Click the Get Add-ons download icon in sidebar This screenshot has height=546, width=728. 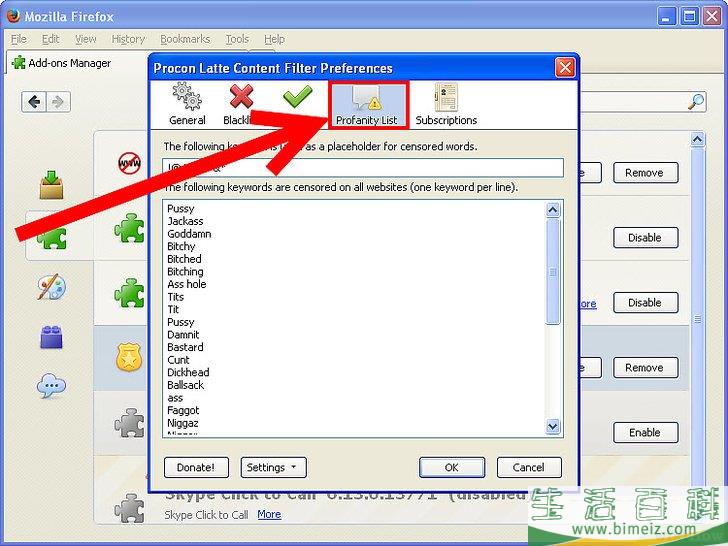pyautogui.click(x=51, y=185)
